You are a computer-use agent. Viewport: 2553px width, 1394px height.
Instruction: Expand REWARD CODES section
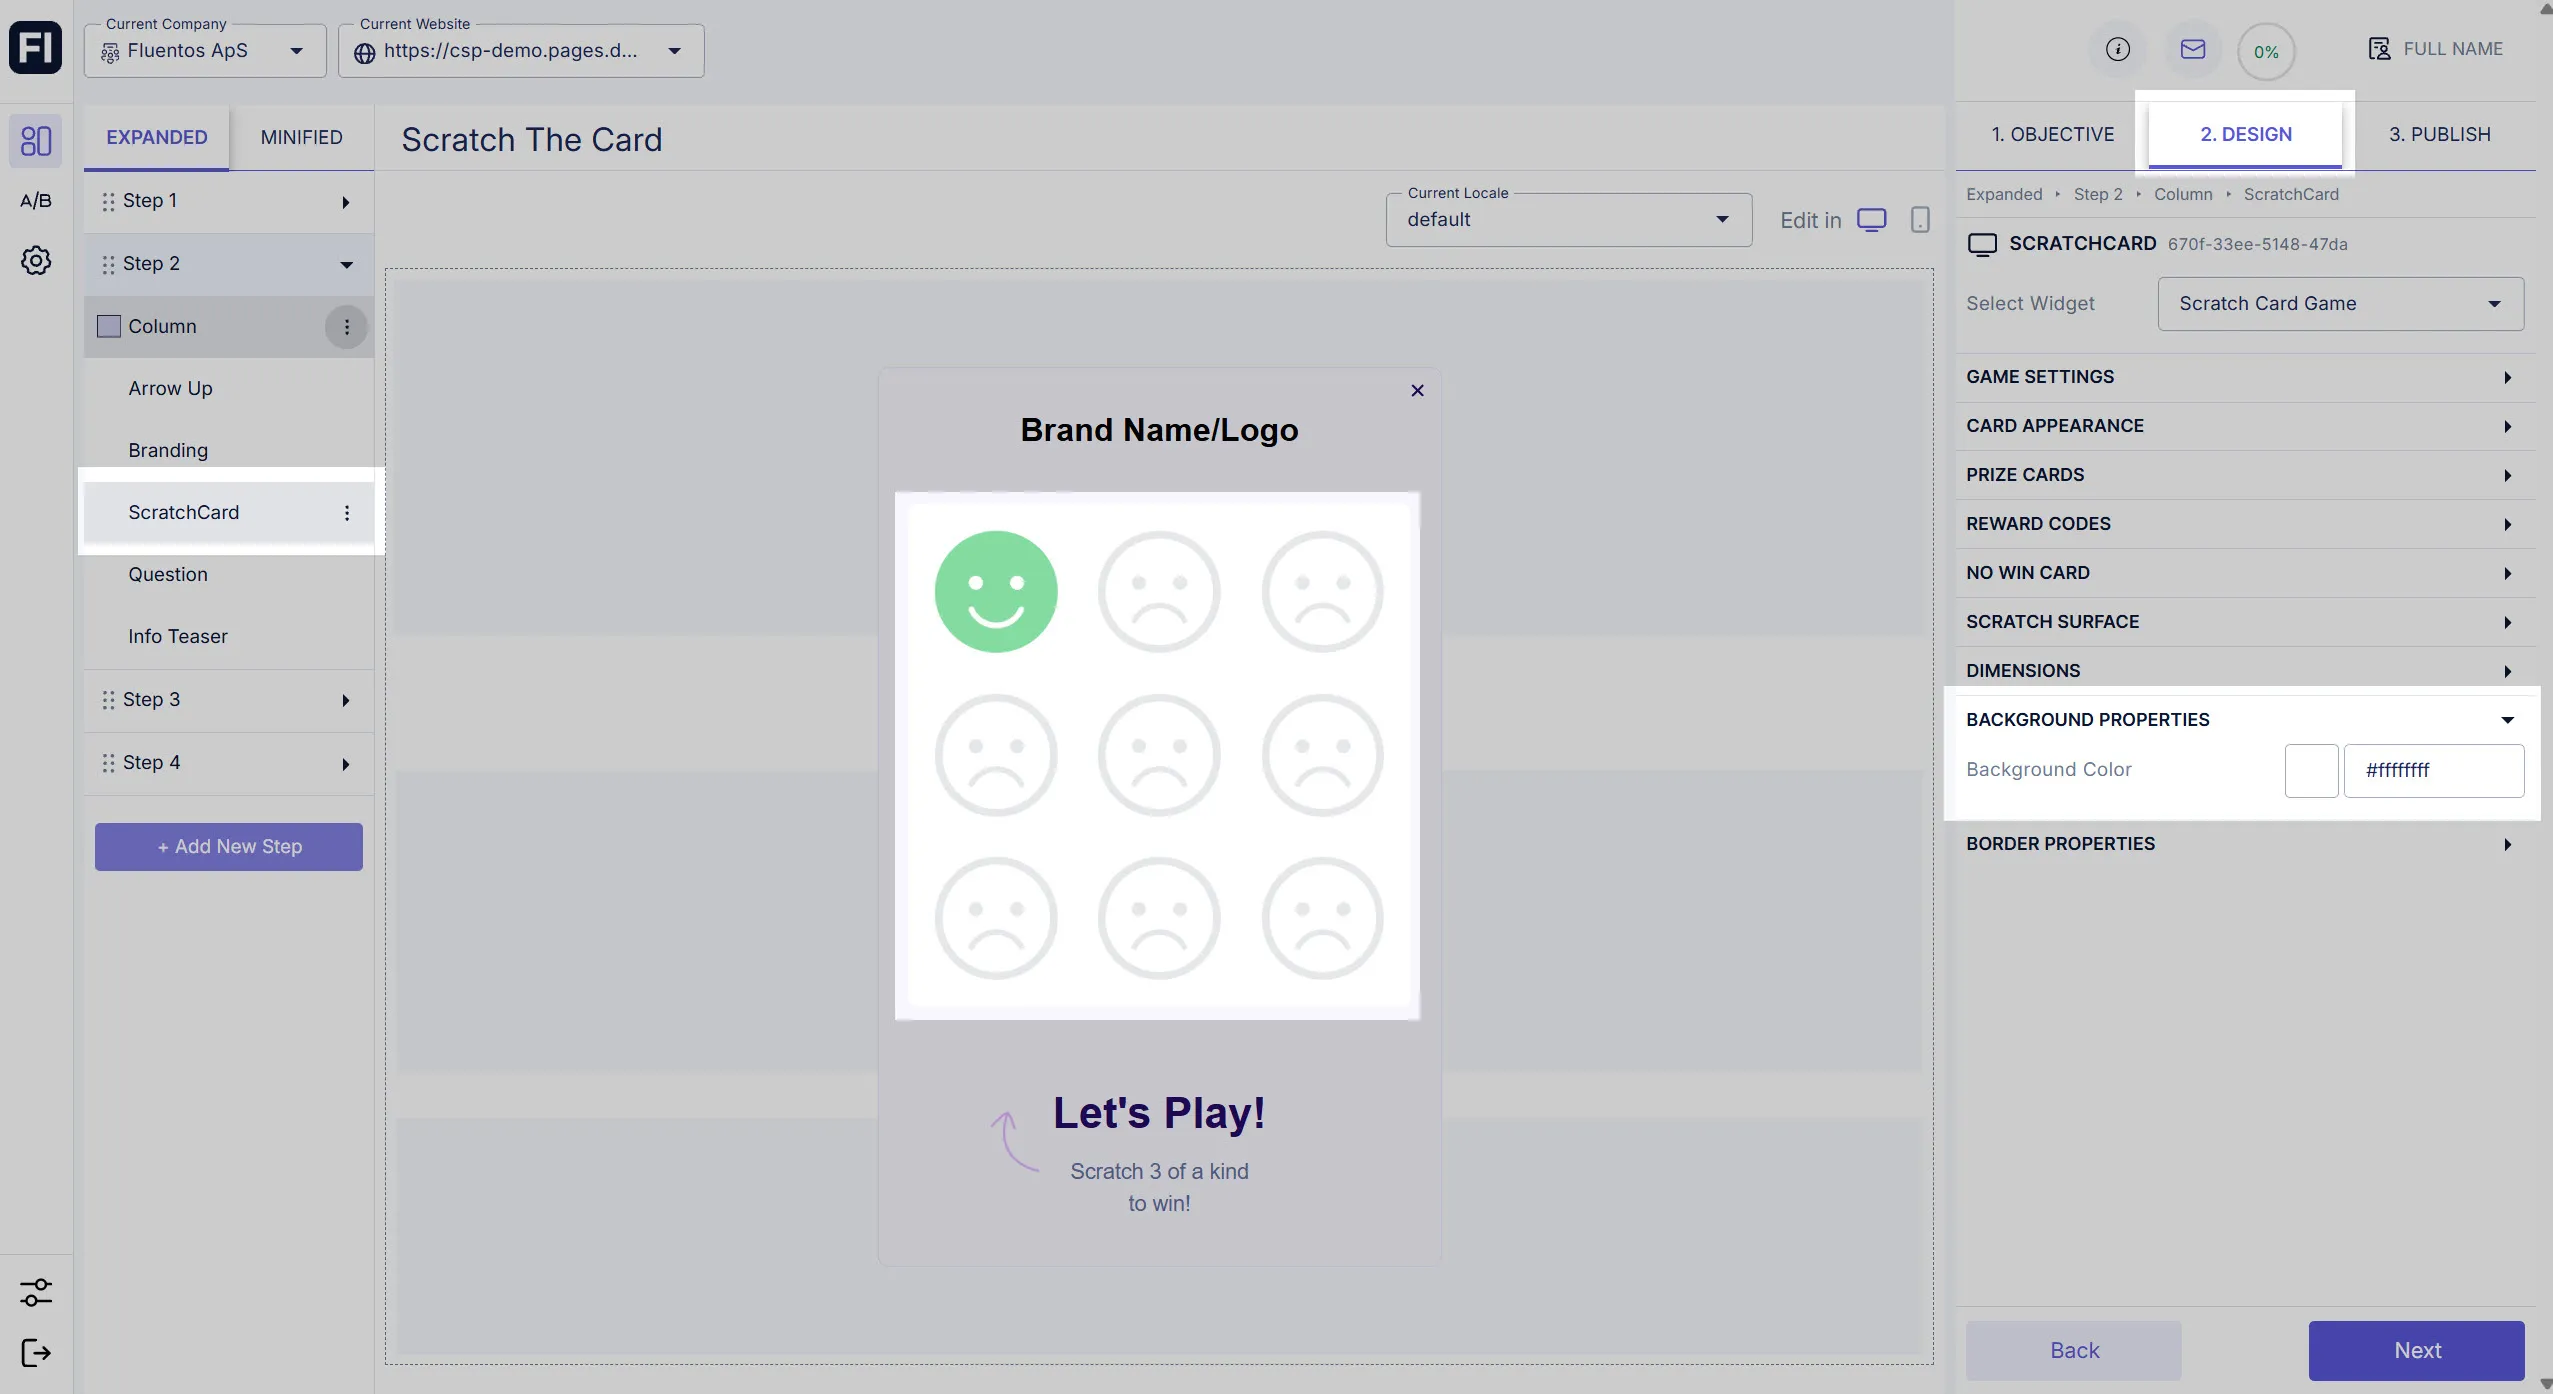coord(2244,524)
